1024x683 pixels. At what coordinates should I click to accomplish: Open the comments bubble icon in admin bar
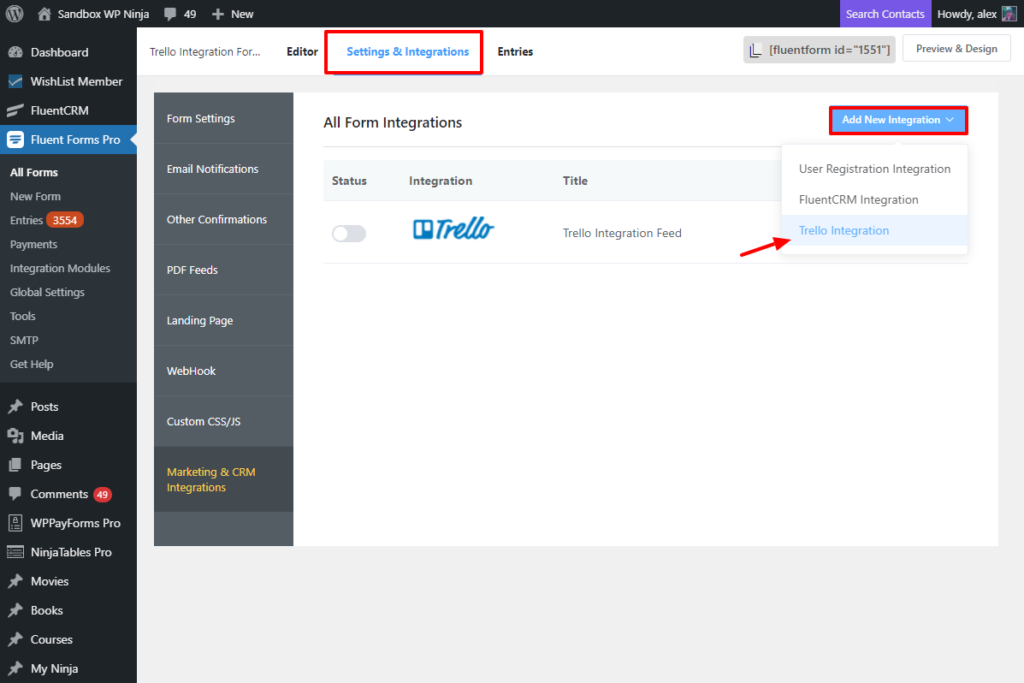tap(170, 14)
